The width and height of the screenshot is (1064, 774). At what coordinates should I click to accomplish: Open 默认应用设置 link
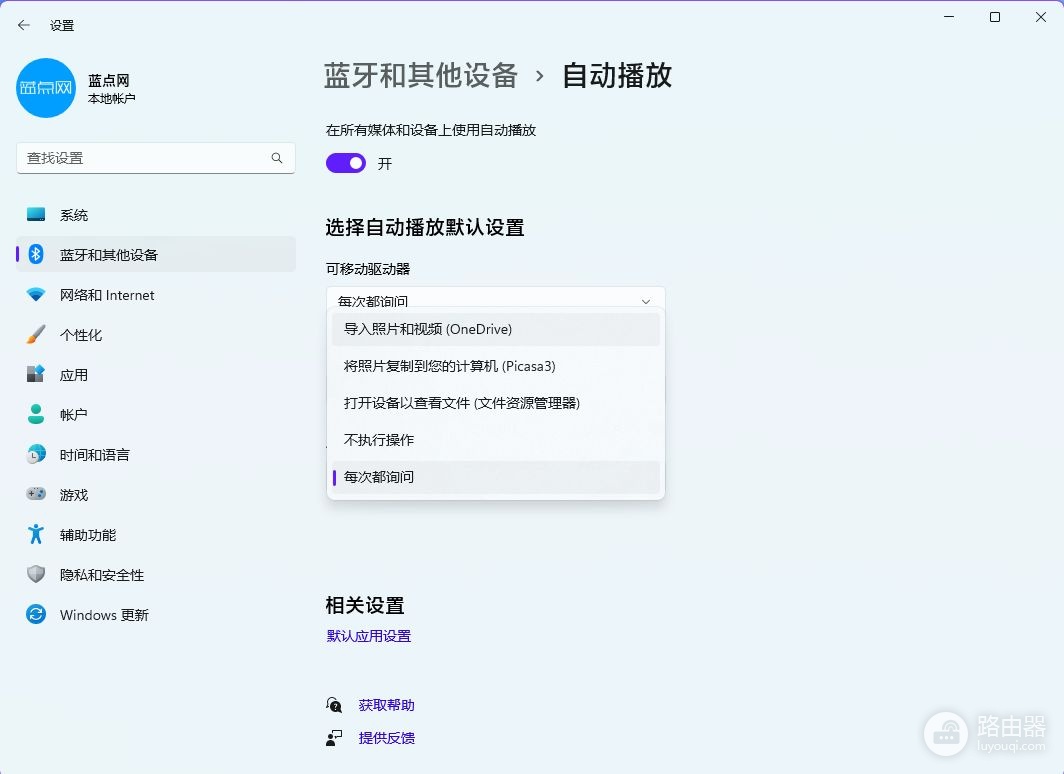pyautogui.click(x=368, y=636)
